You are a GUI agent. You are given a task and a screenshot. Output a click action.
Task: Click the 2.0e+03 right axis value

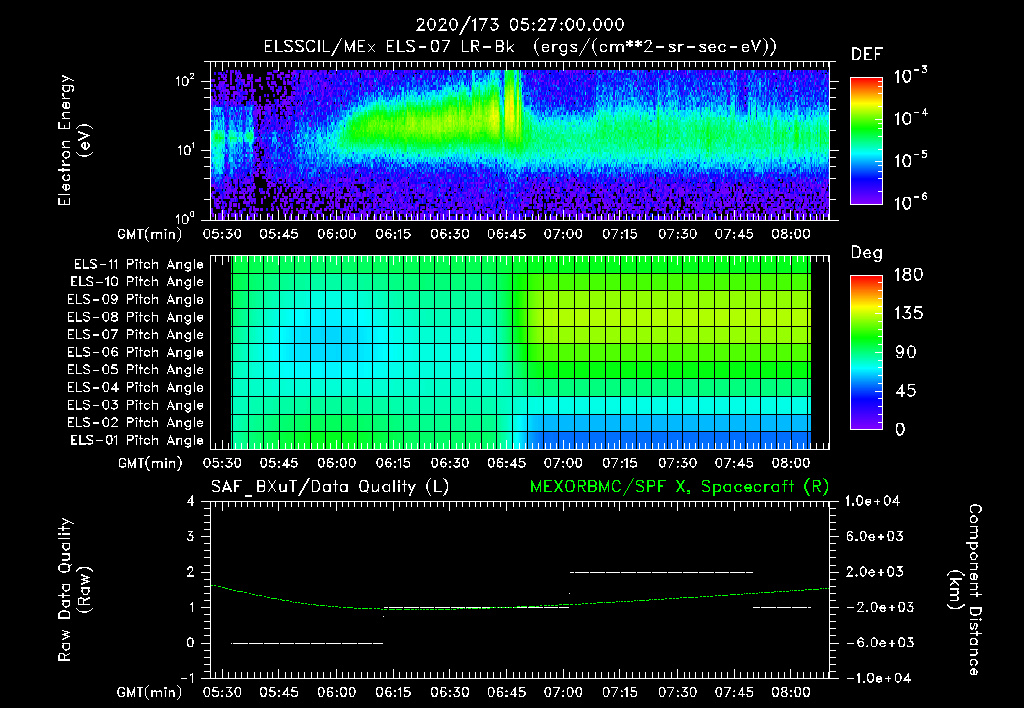coord(874,572)
